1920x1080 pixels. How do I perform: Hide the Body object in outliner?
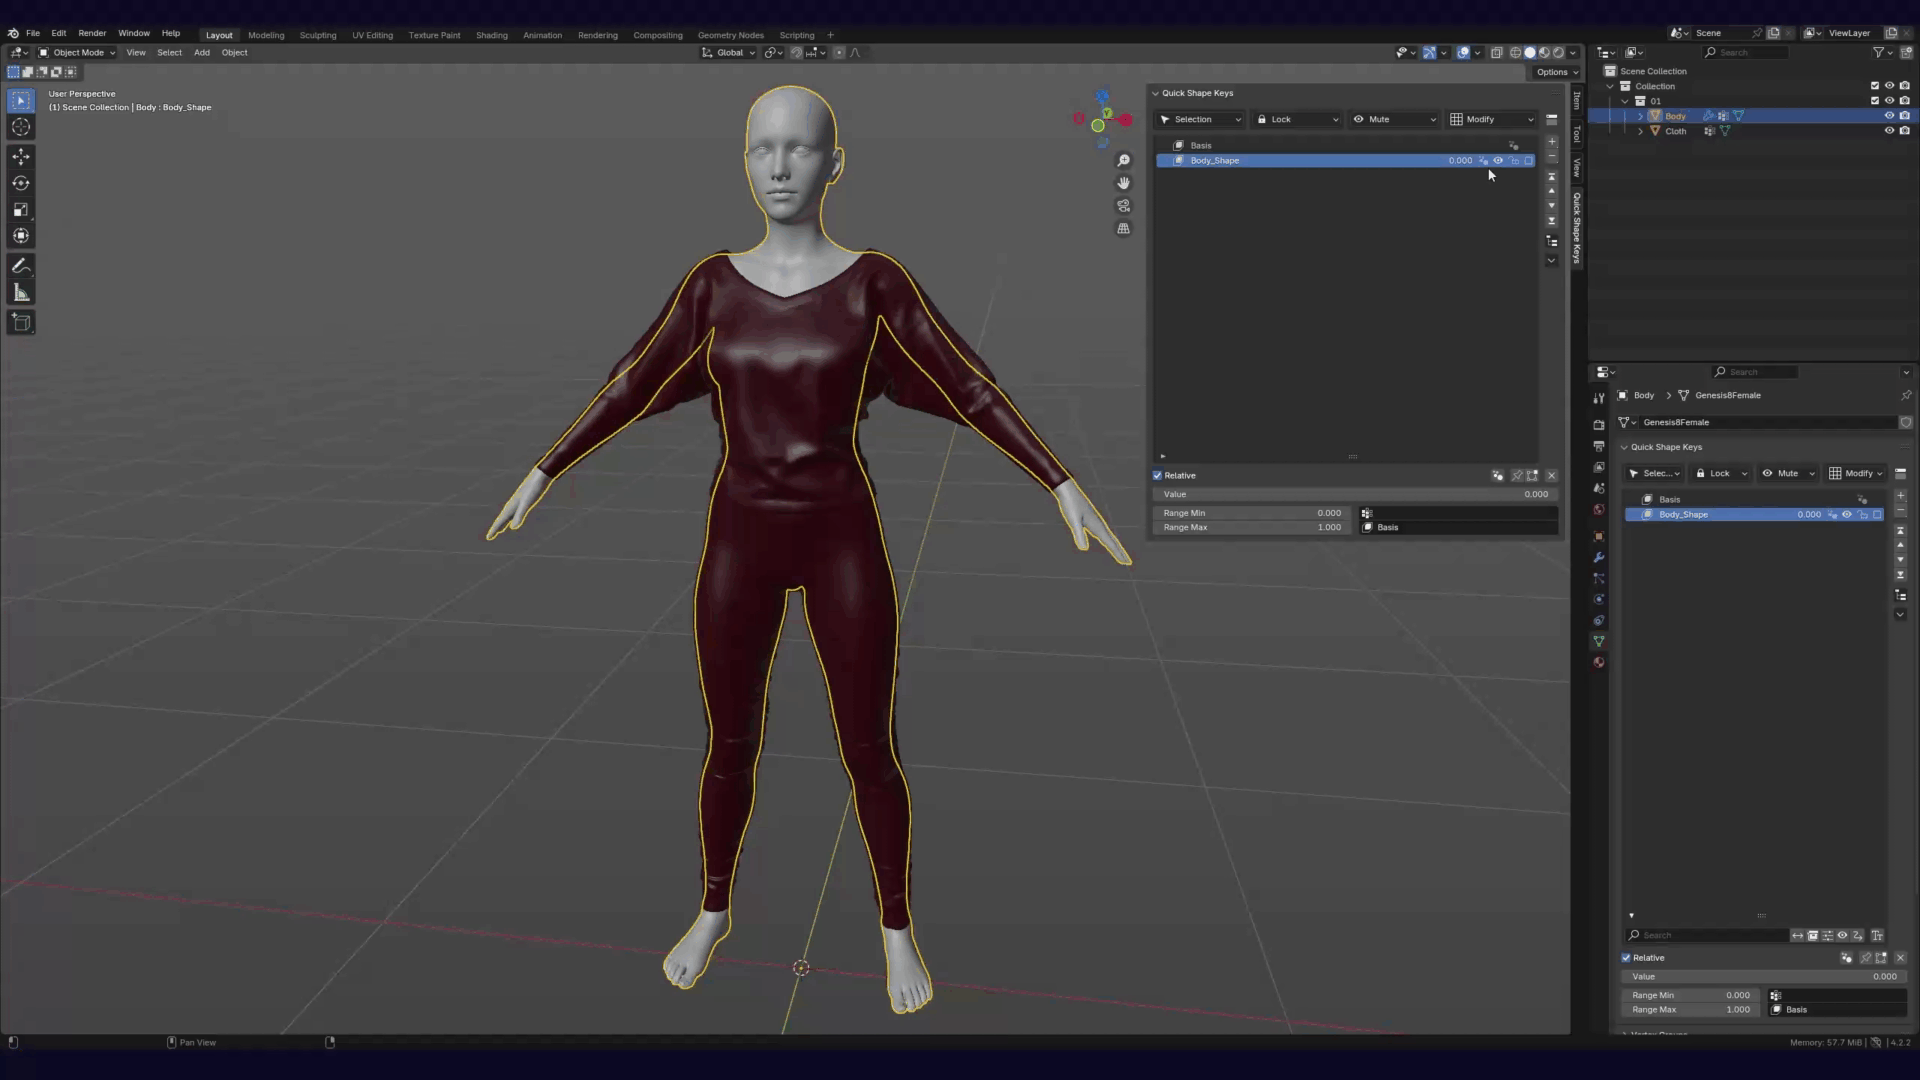tap(1890, 116)
